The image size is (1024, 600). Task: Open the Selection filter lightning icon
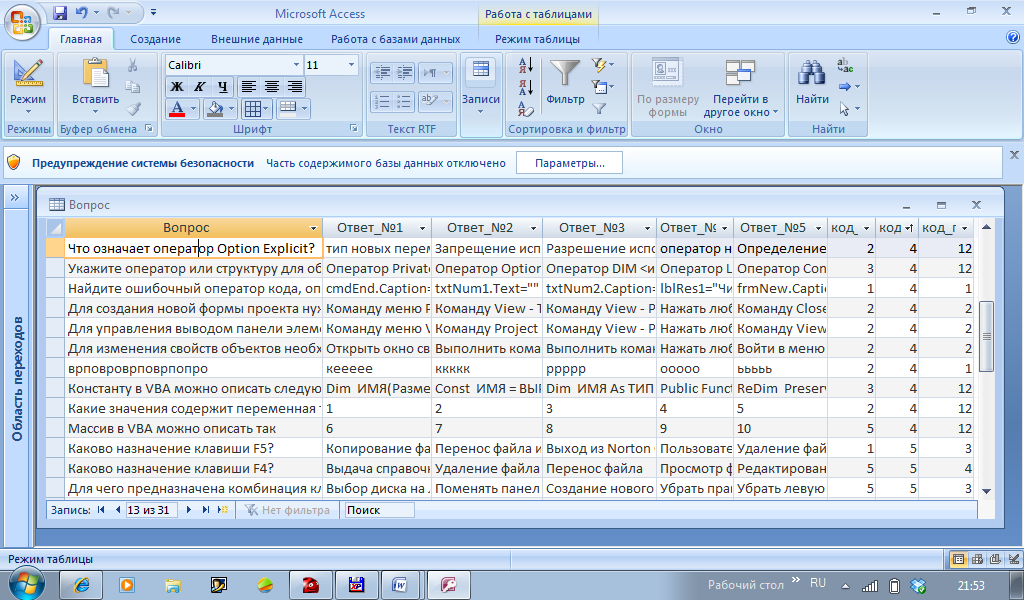(x=602, y=65)
